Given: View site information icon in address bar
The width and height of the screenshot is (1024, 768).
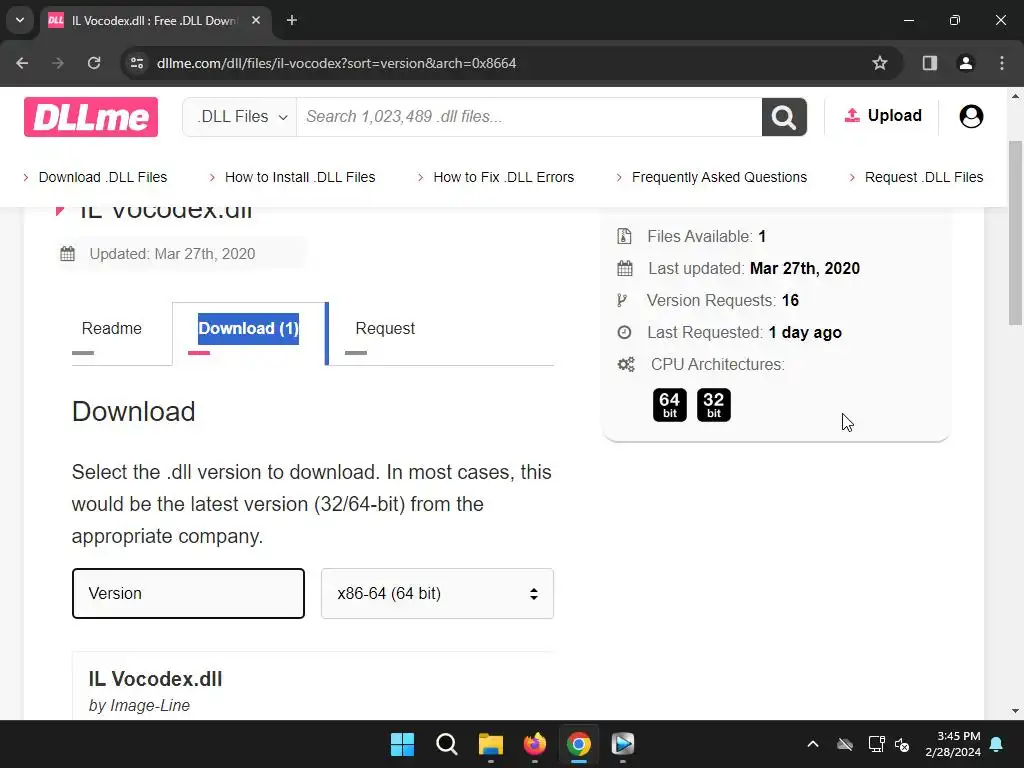Looking at the screenshot, I should click(136, 63).
